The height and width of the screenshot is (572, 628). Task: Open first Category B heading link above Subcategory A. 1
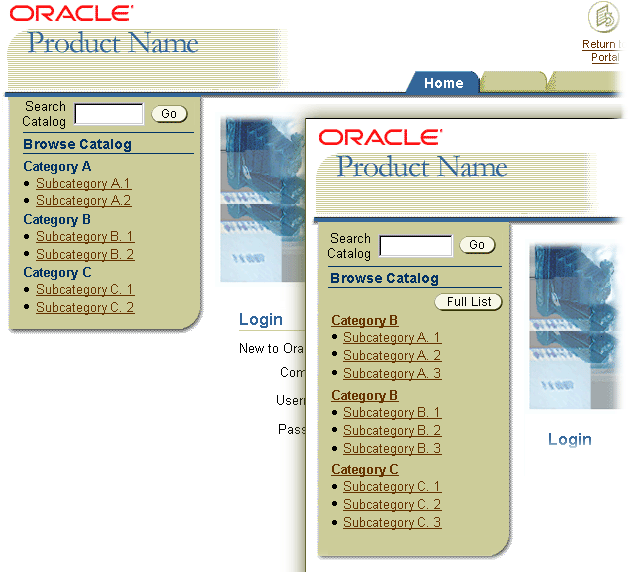(364, 320)
